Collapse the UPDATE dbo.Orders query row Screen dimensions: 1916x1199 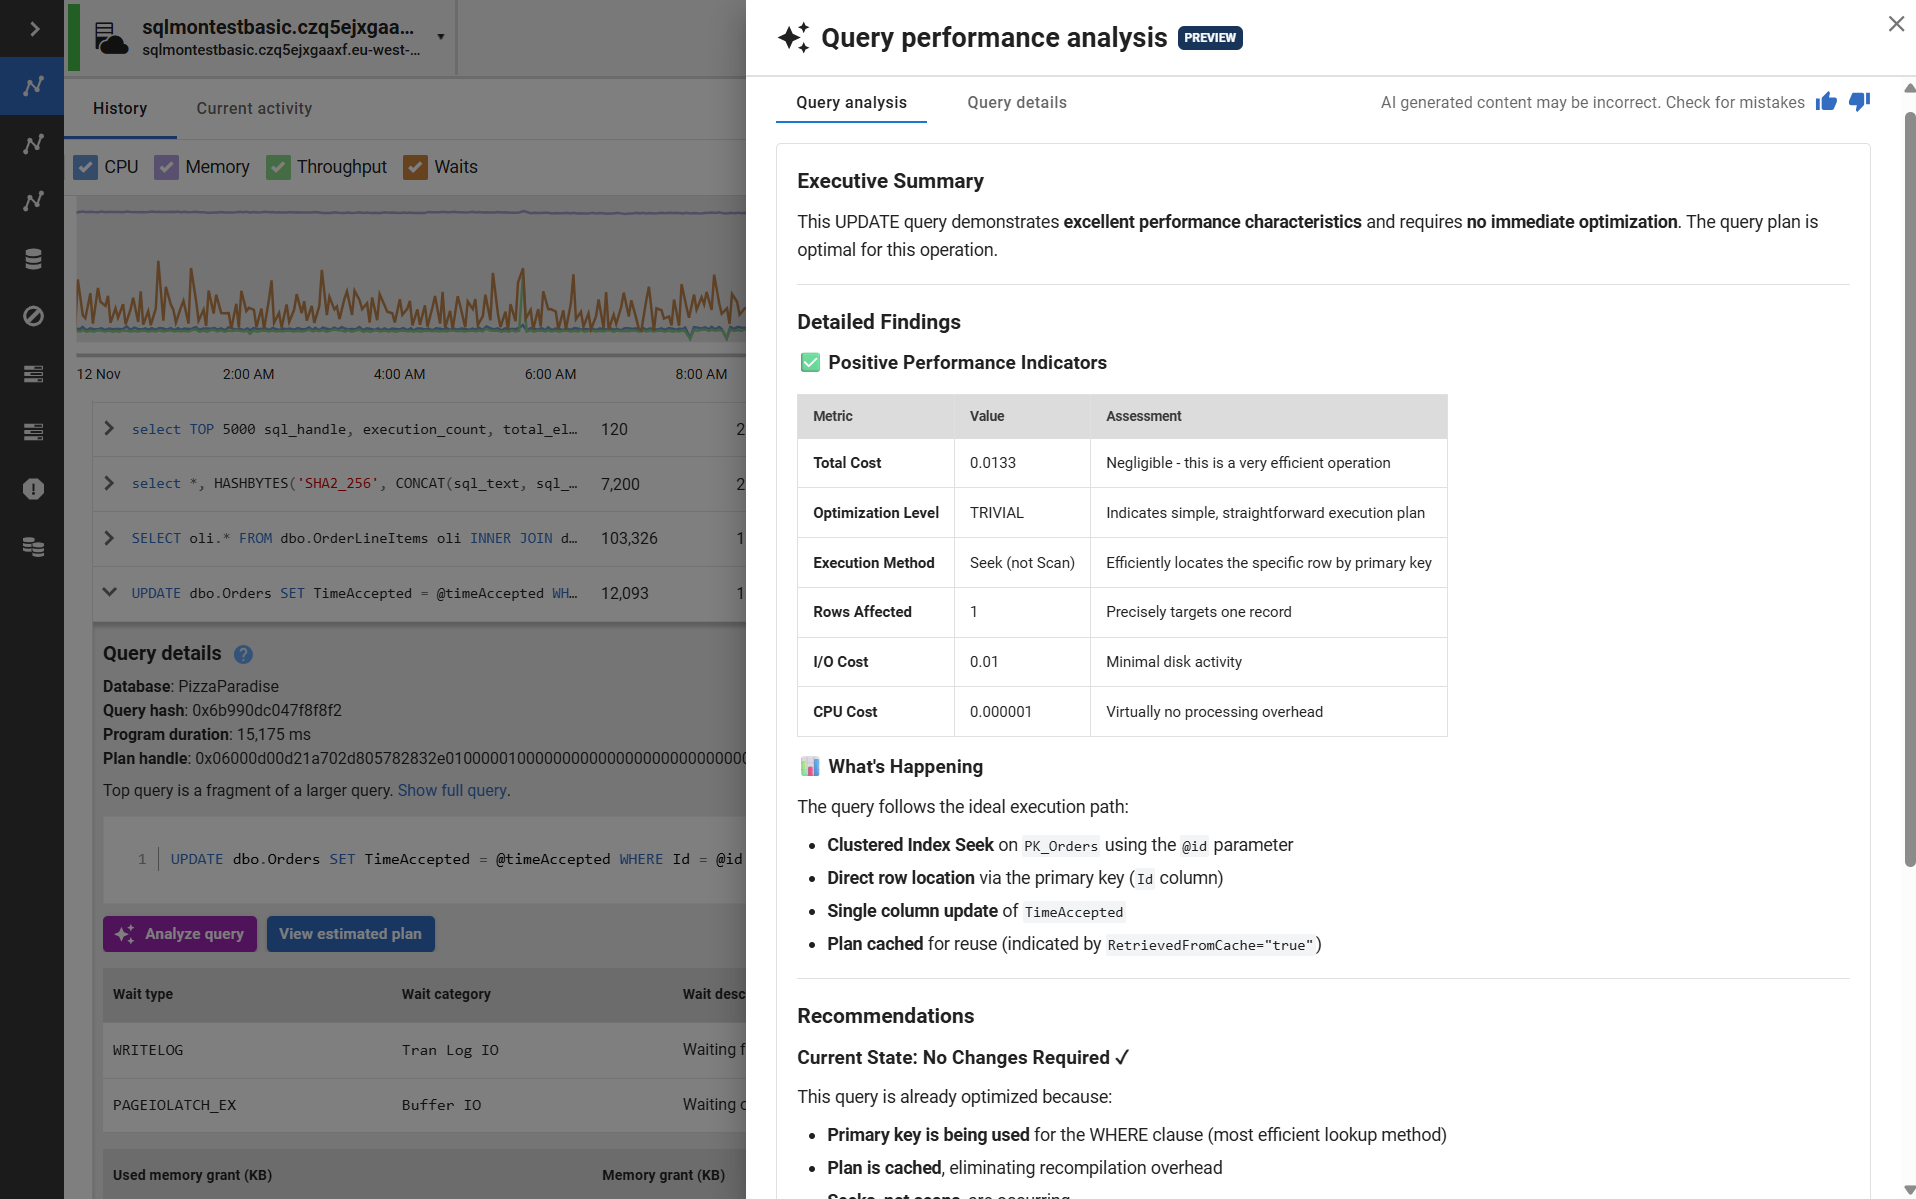point(109,592)
